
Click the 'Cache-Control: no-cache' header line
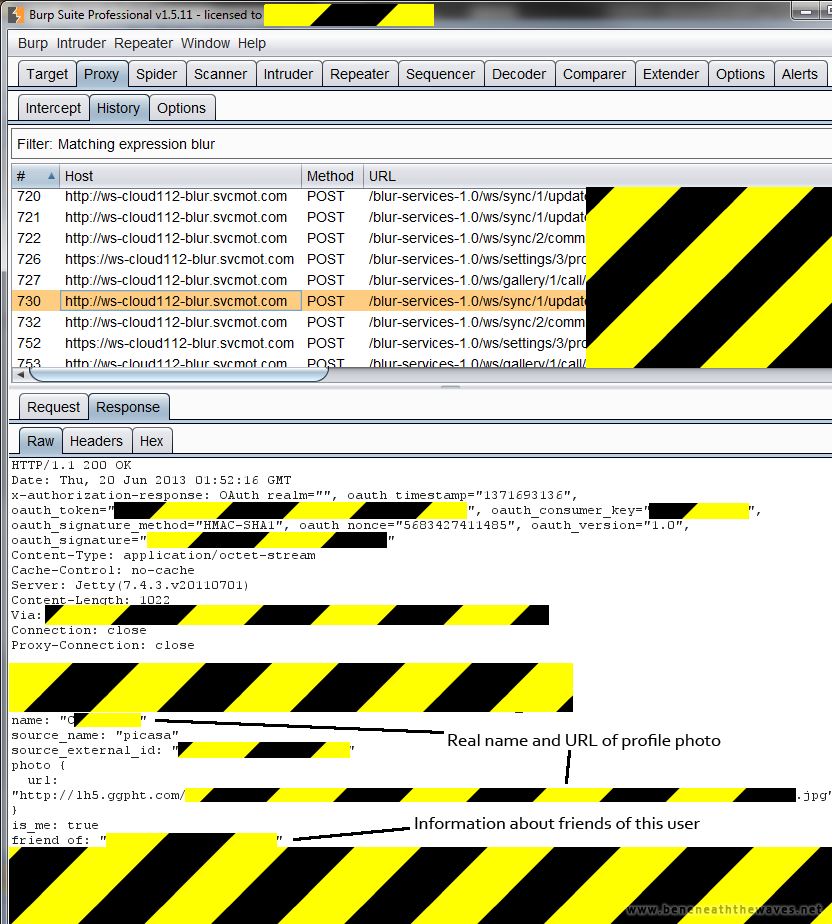103,570
